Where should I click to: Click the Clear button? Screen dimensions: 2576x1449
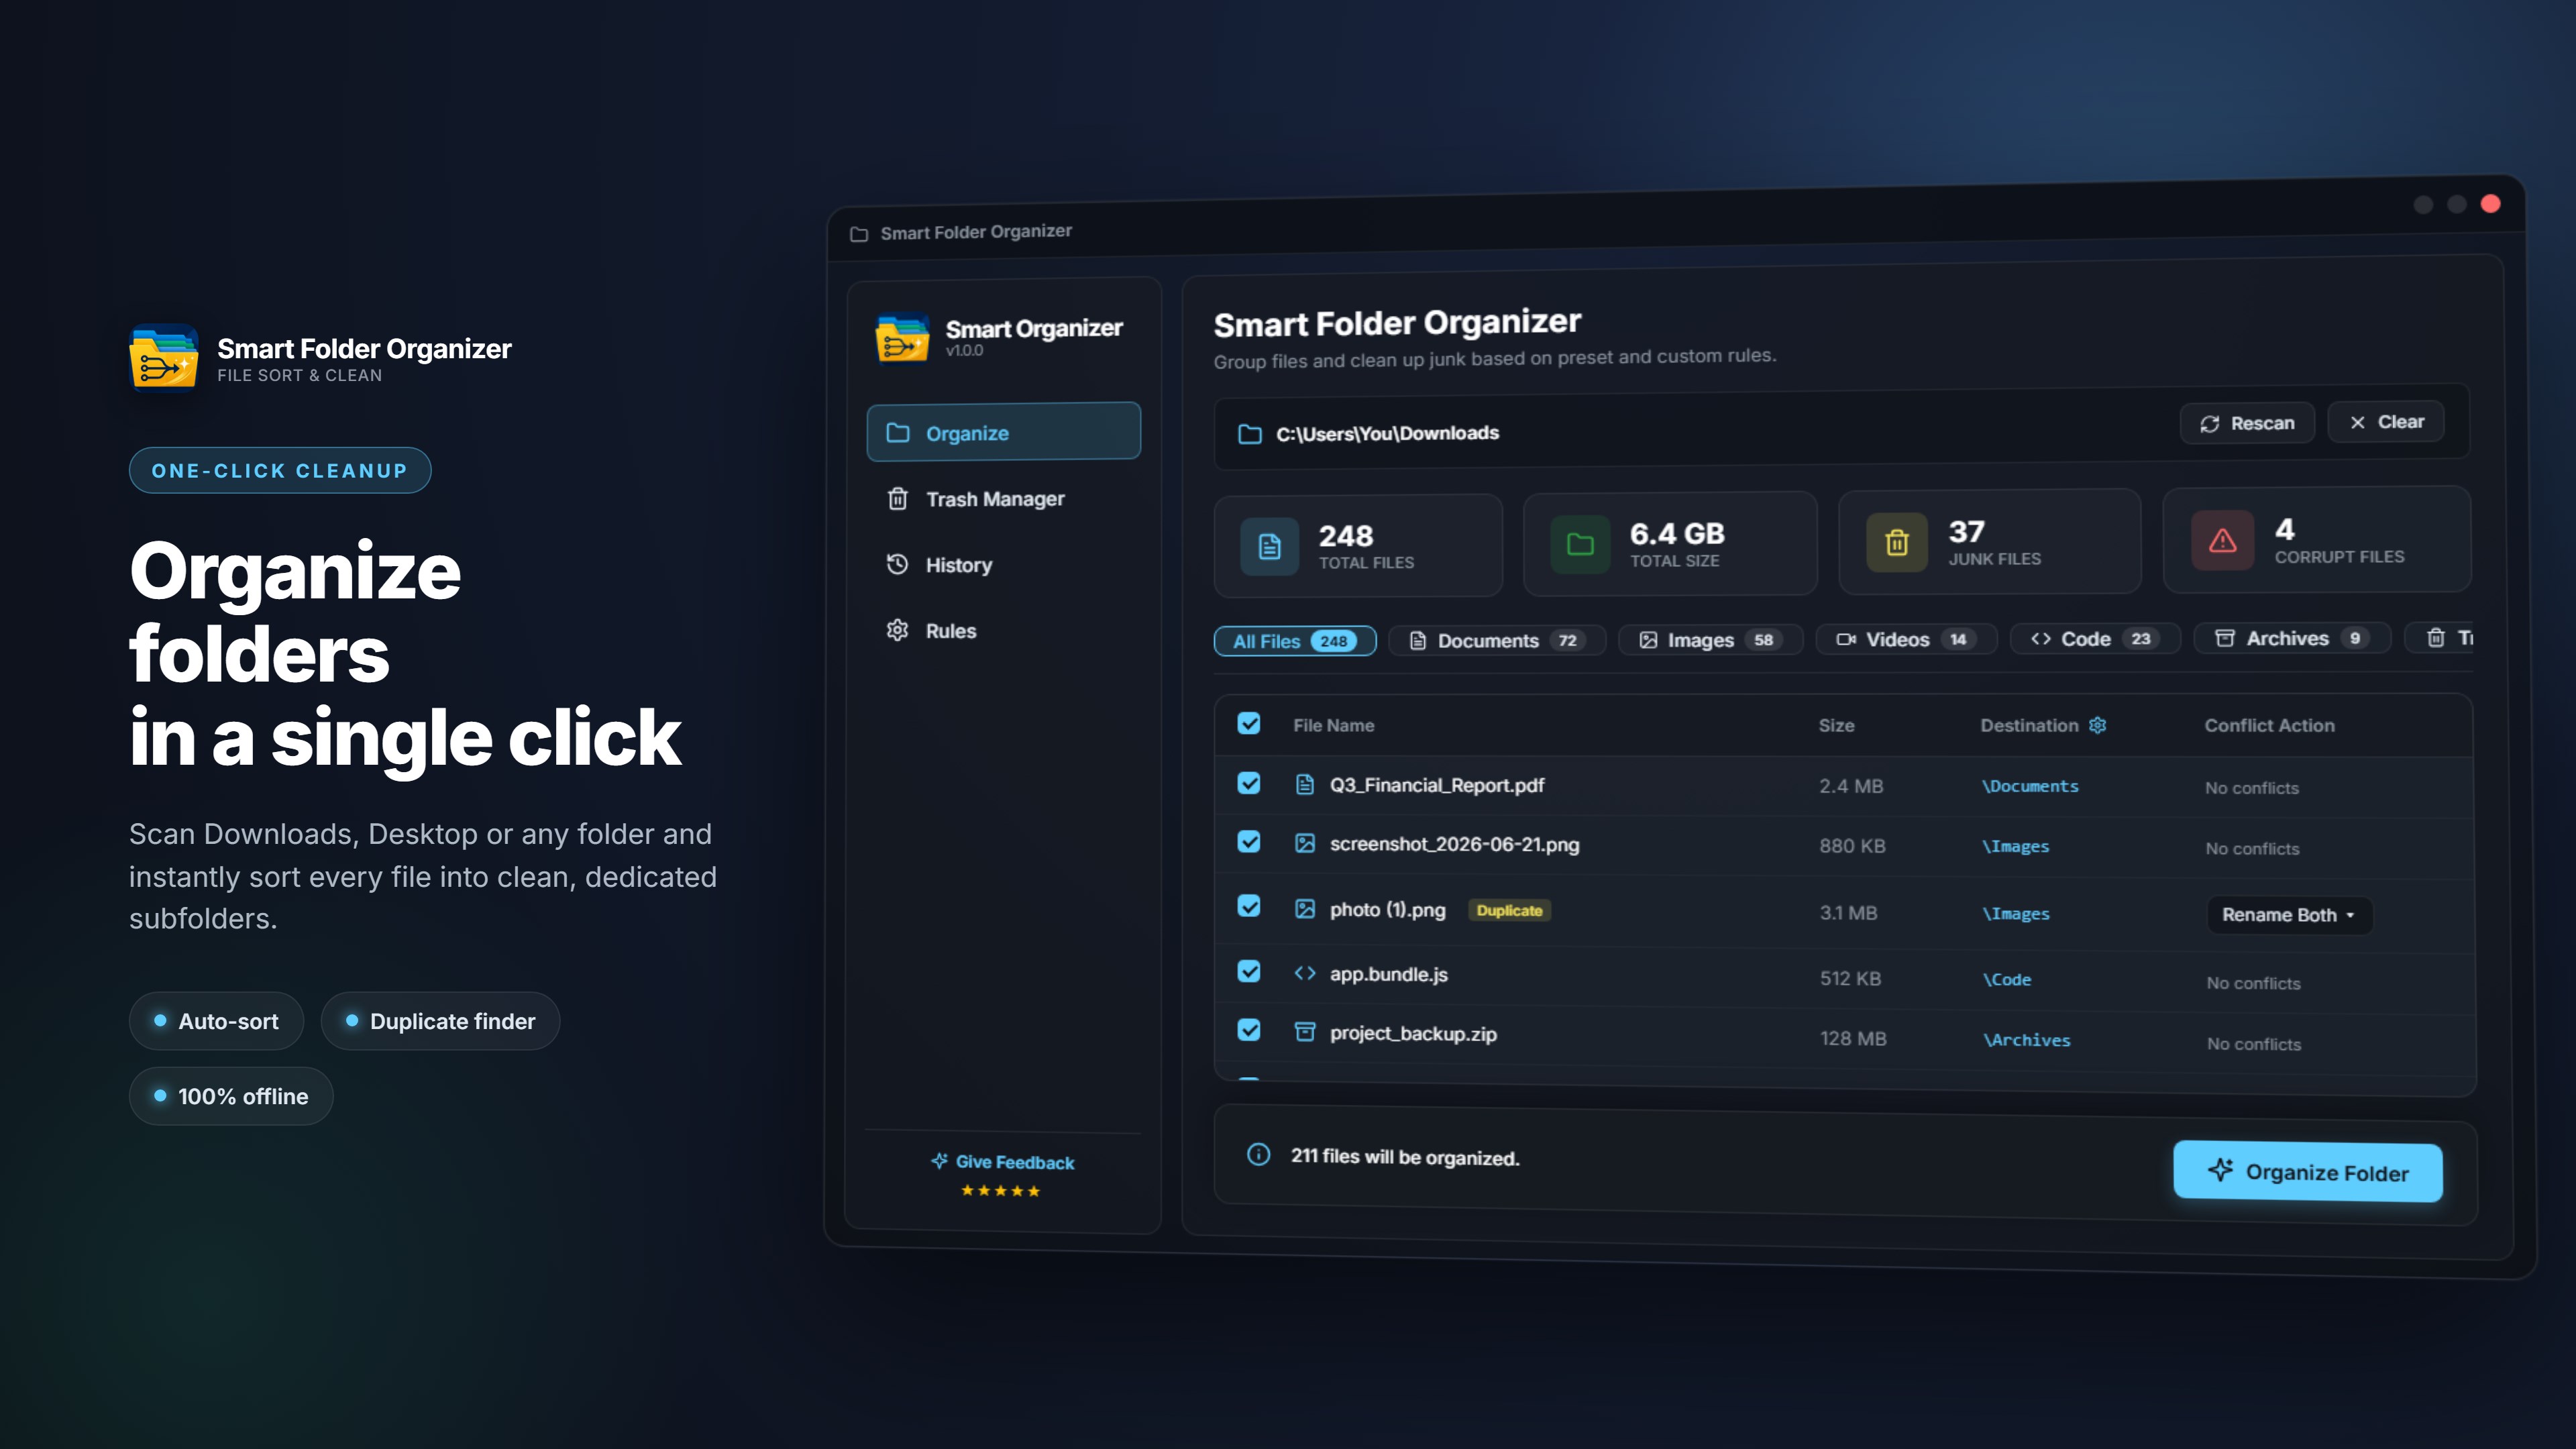pyautogui.click(x=2386, y=422)
